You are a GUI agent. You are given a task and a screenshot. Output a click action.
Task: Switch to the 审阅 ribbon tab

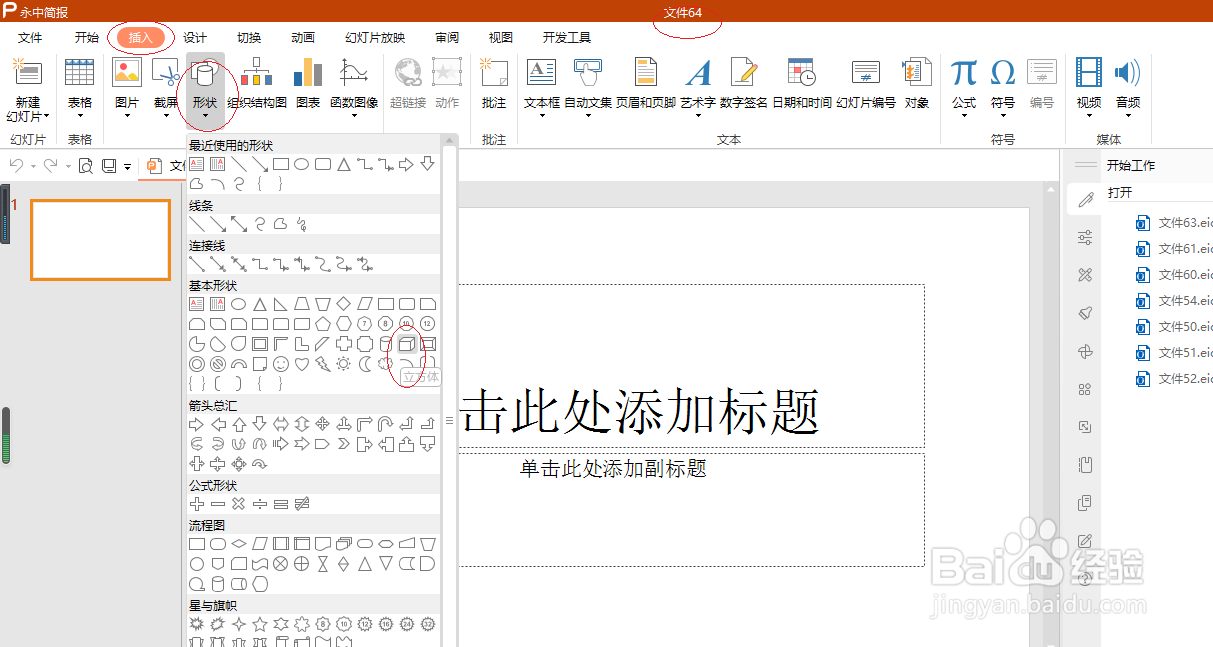tap(446, 37)
